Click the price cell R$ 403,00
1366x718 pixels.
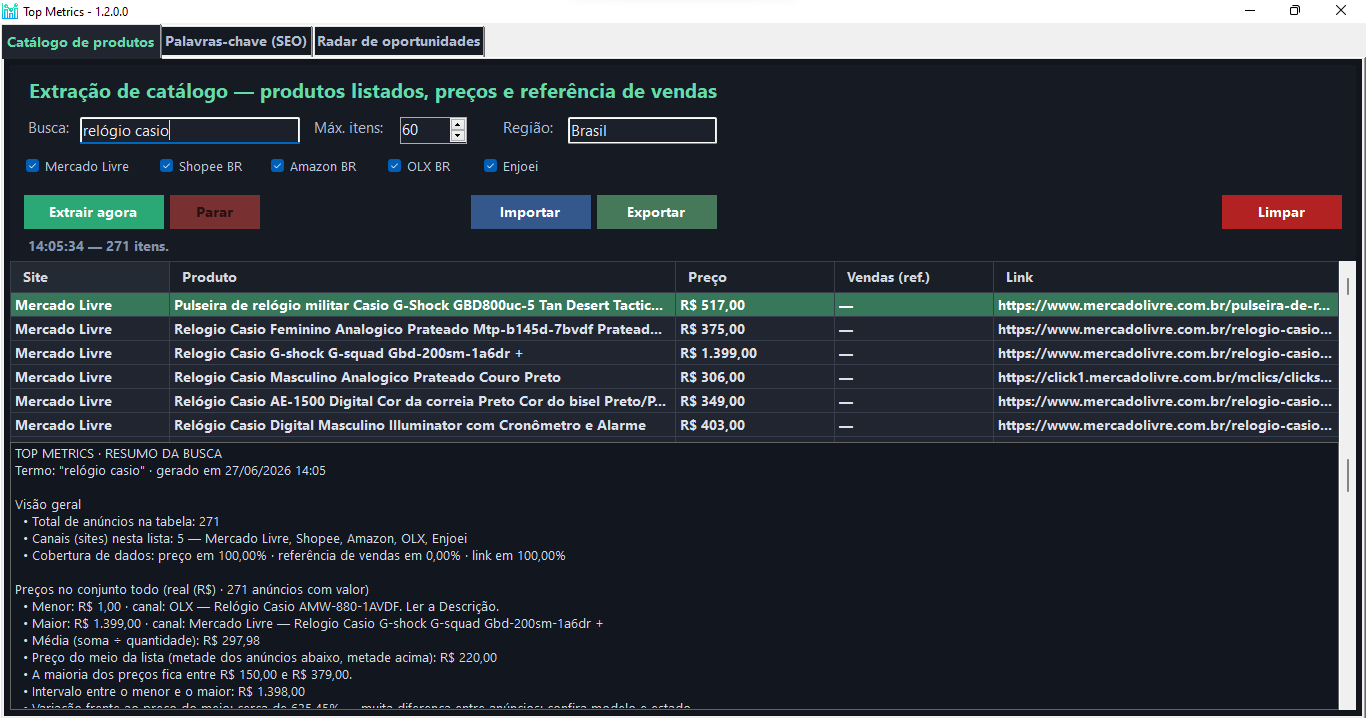755,425
